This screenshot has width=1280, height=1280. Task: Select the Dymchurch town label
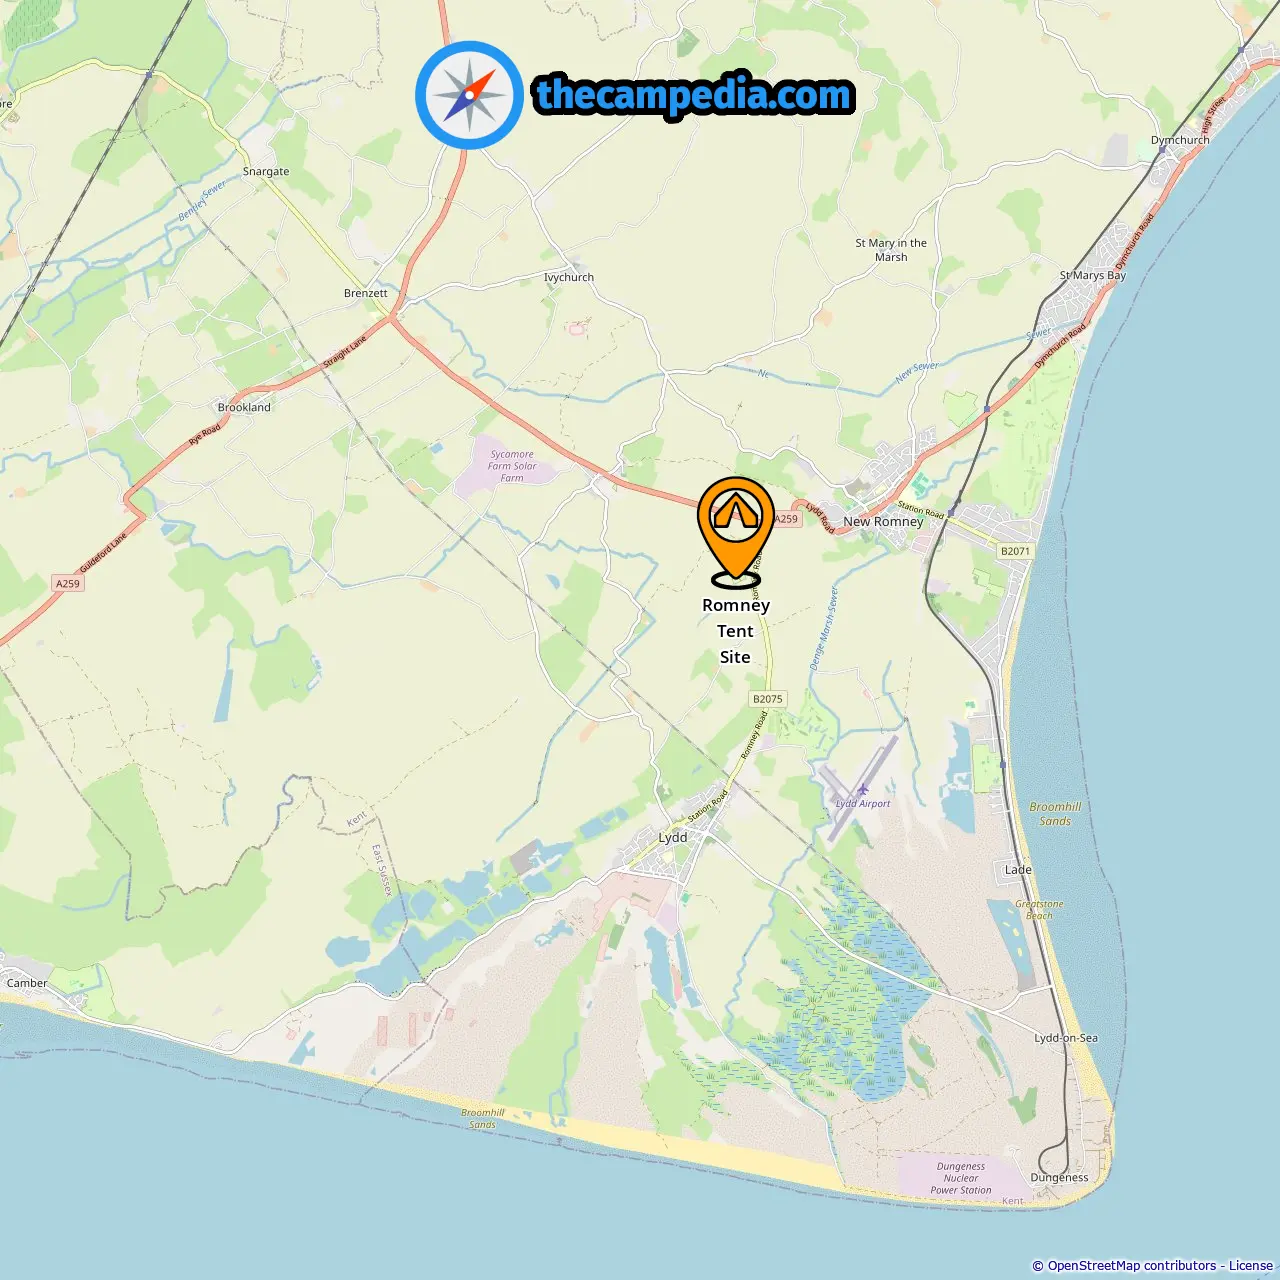tap(1180, 140)
